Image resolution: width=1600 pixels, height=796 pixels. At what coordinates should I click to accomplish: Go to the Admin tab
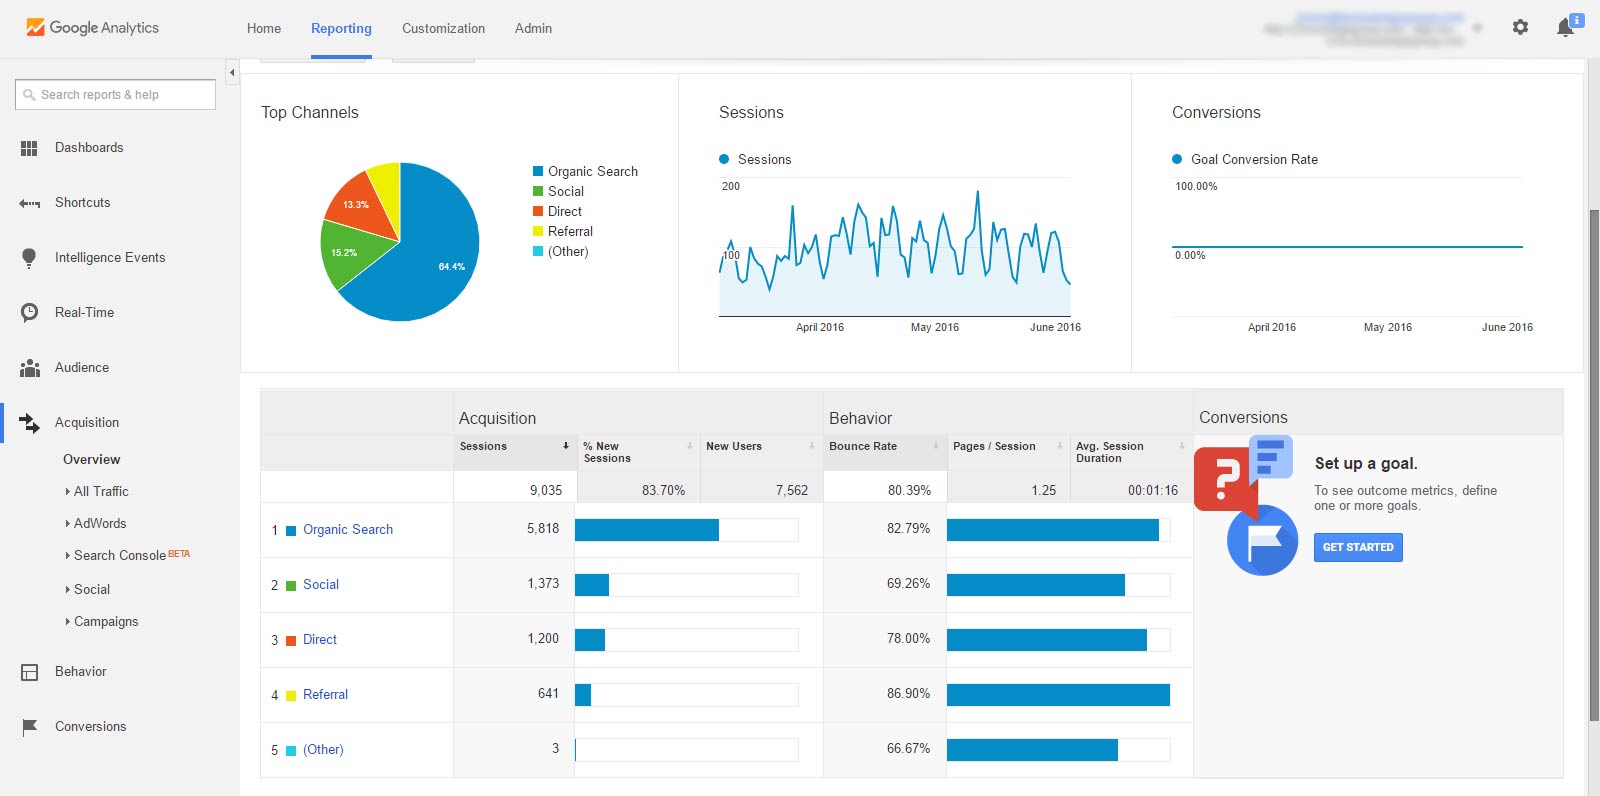pos(533,28)
